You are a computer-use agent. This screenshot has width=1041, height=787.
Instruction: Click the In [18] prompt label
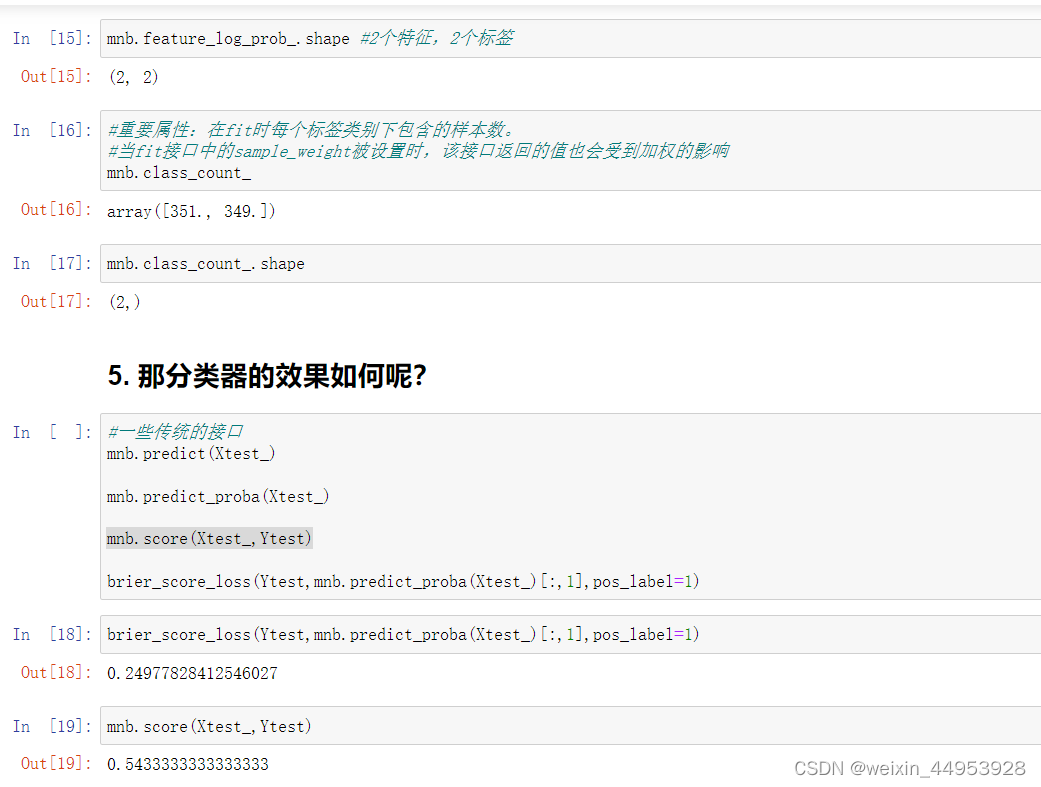click(52, 634)
